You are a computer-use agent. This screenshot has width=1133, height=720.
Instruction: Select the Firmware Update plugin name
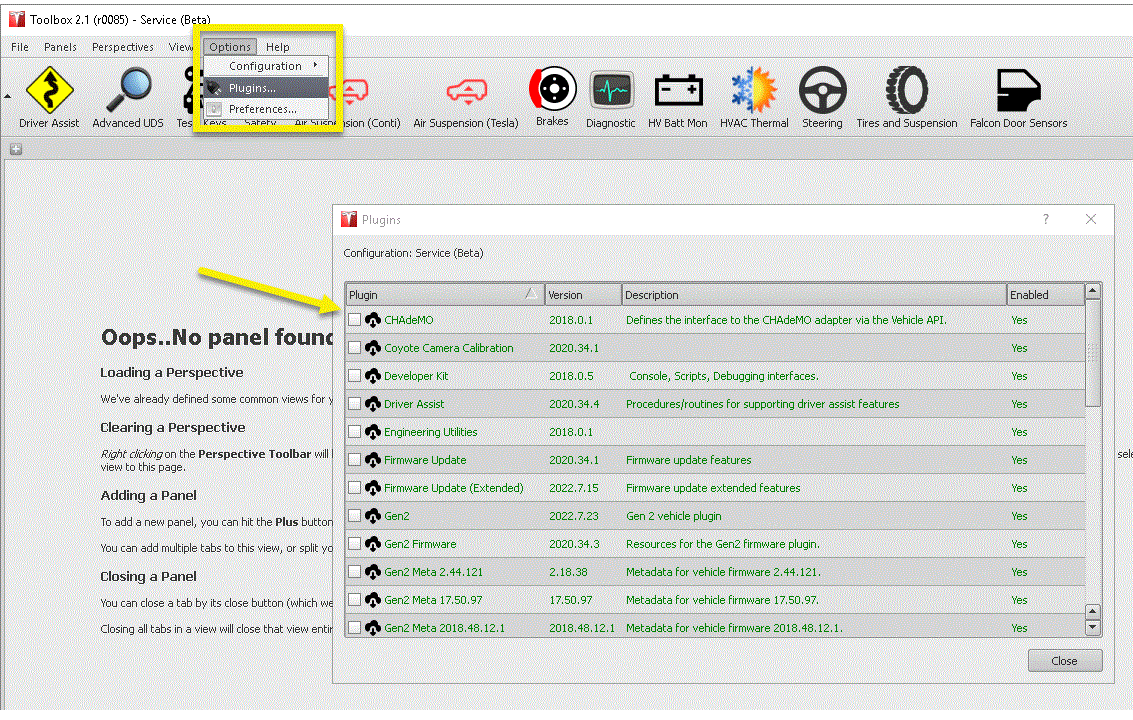[x=425, y=460]
